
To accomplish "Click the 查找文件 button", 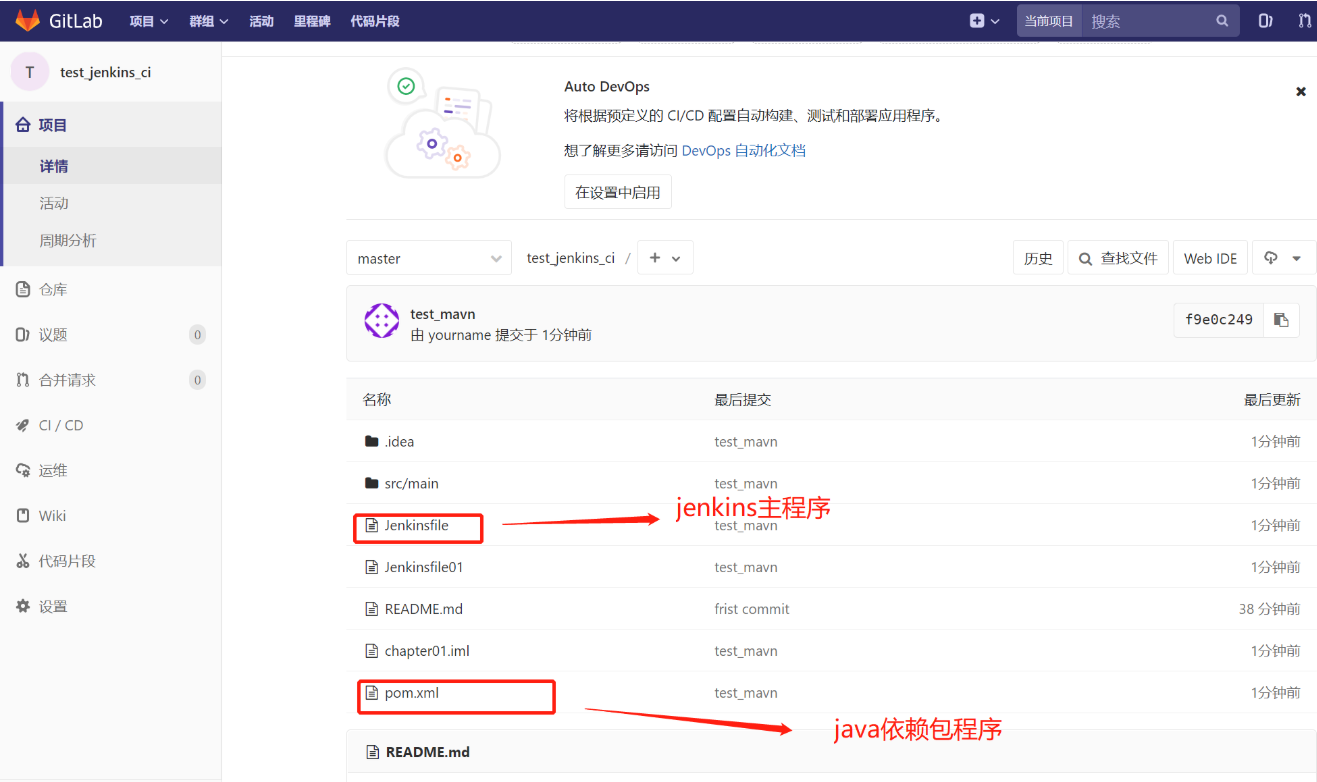I will tap(1118, 258).
